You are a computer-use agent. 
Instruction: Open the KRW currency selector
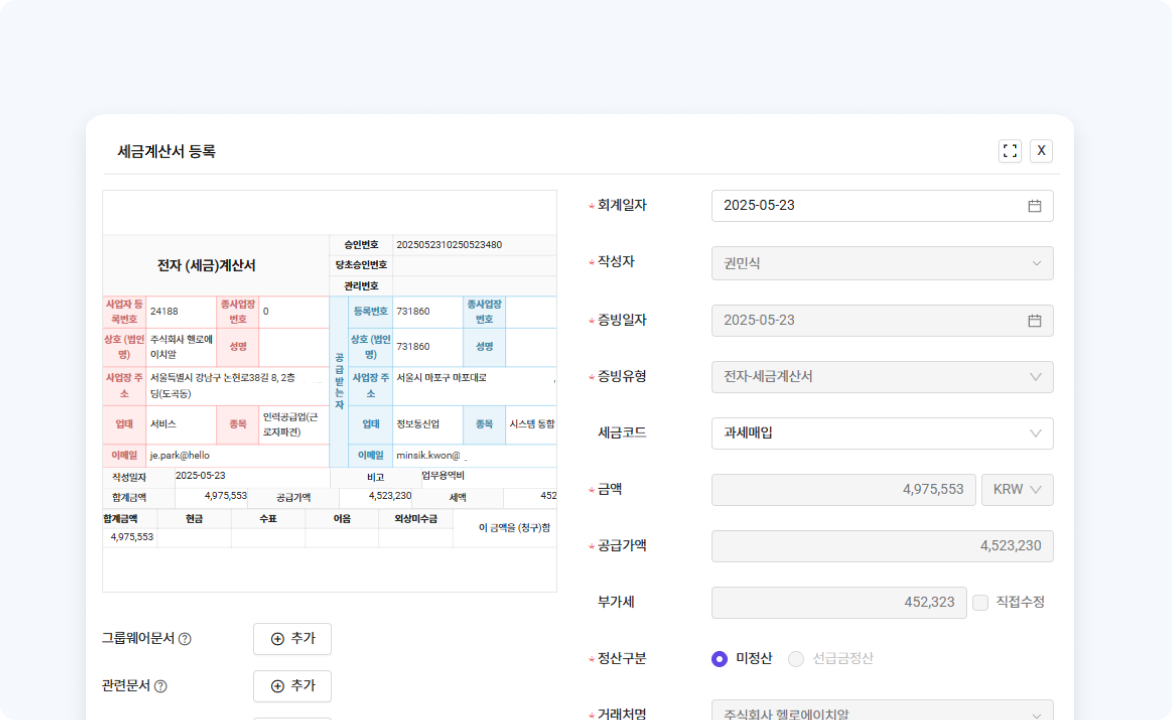[x=1017, y=490]
